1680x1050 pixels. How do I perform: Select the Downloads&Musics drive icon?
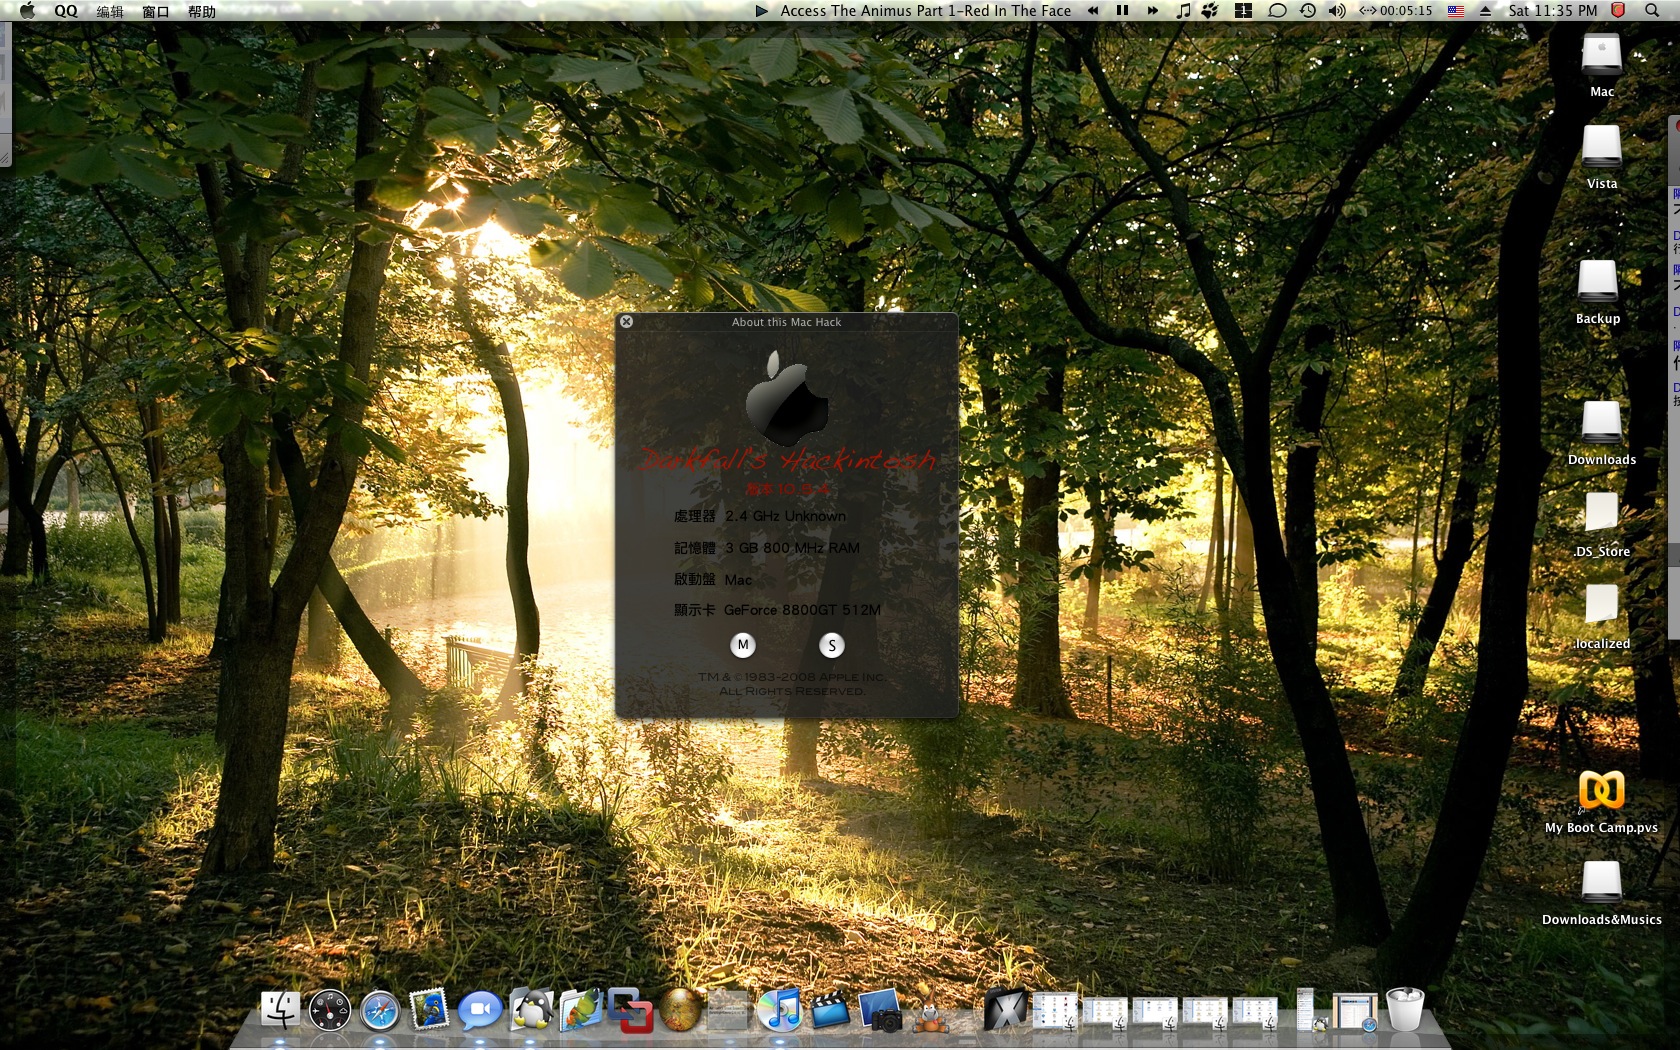[x=1601, y=883]
